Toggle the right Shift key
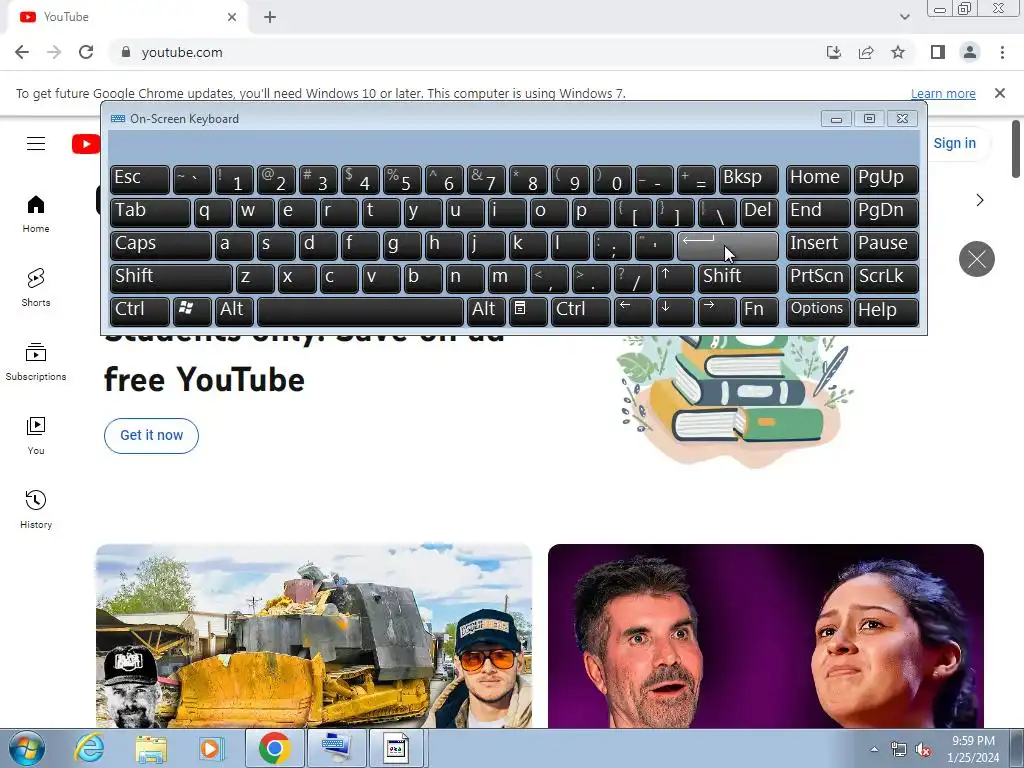 pyautogui.click(x=738, y=278)
